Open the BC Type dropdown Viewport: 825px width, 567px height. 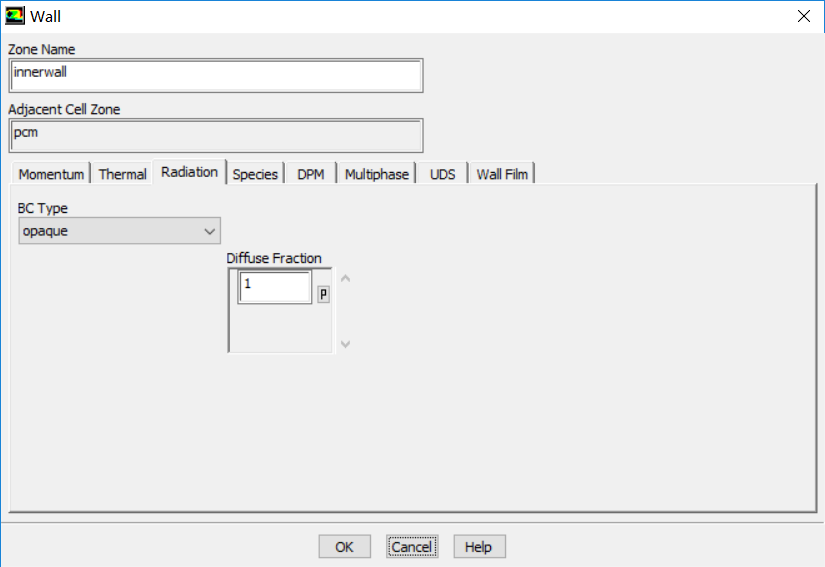(119, 231)
